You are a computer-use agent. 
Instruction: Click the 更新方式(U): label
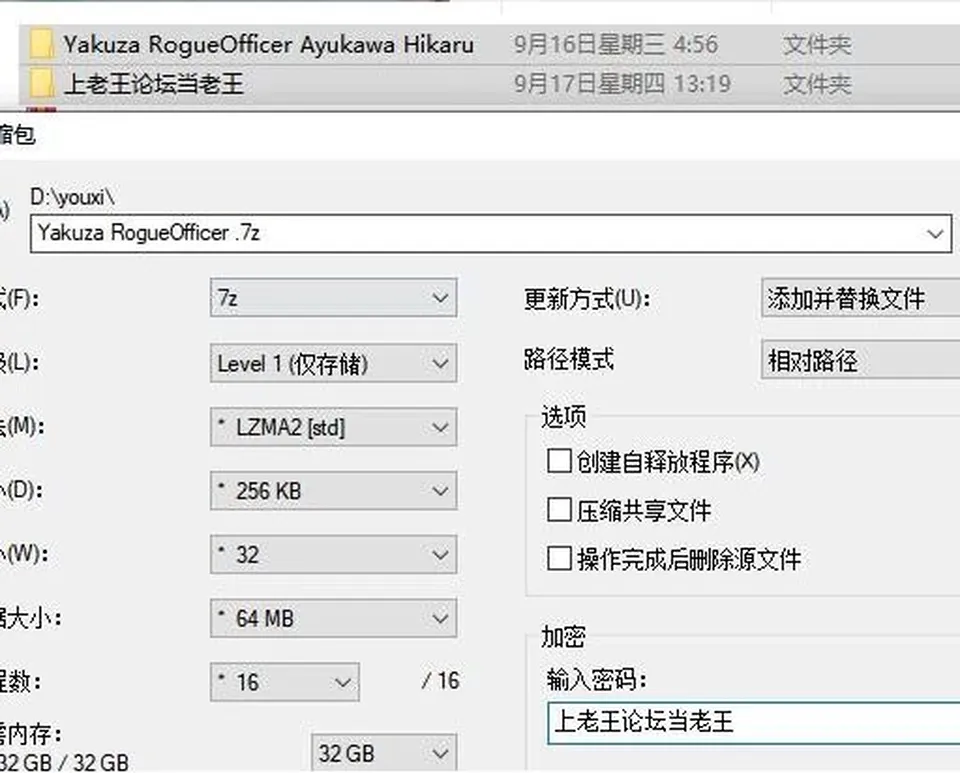click(587, 299)
